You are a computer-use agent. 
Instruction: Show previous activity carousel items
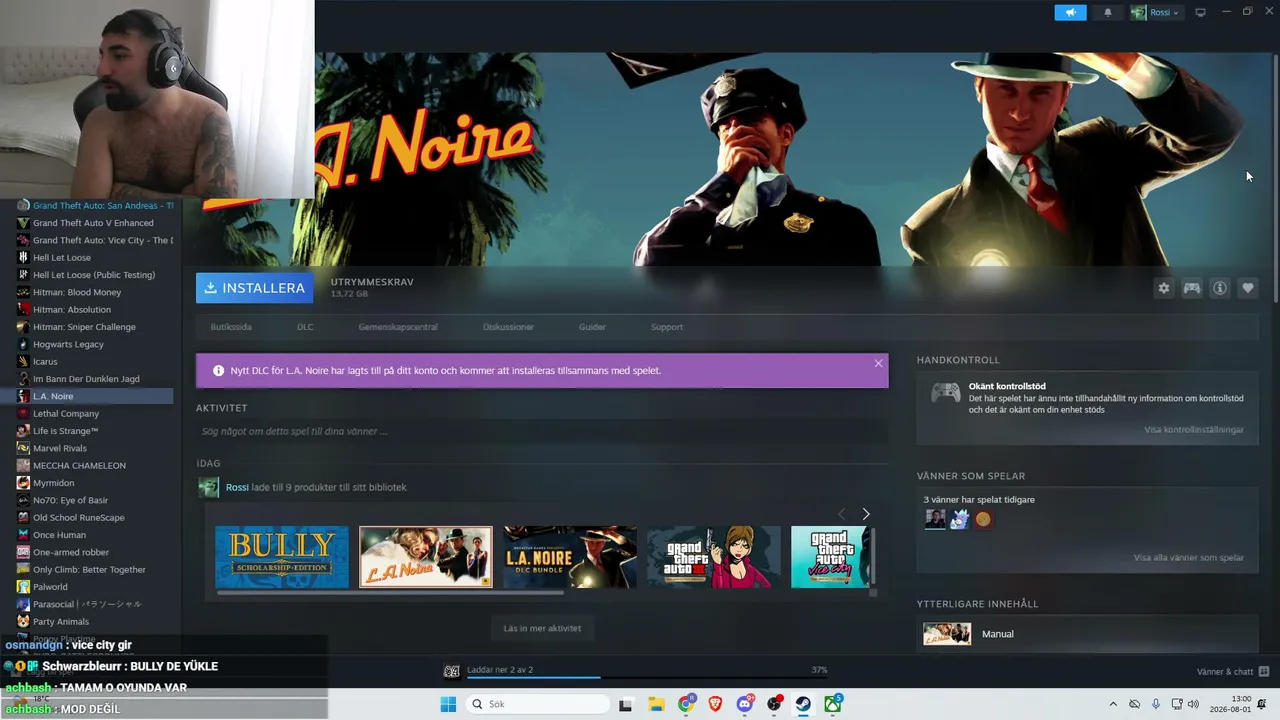(841, 514)
